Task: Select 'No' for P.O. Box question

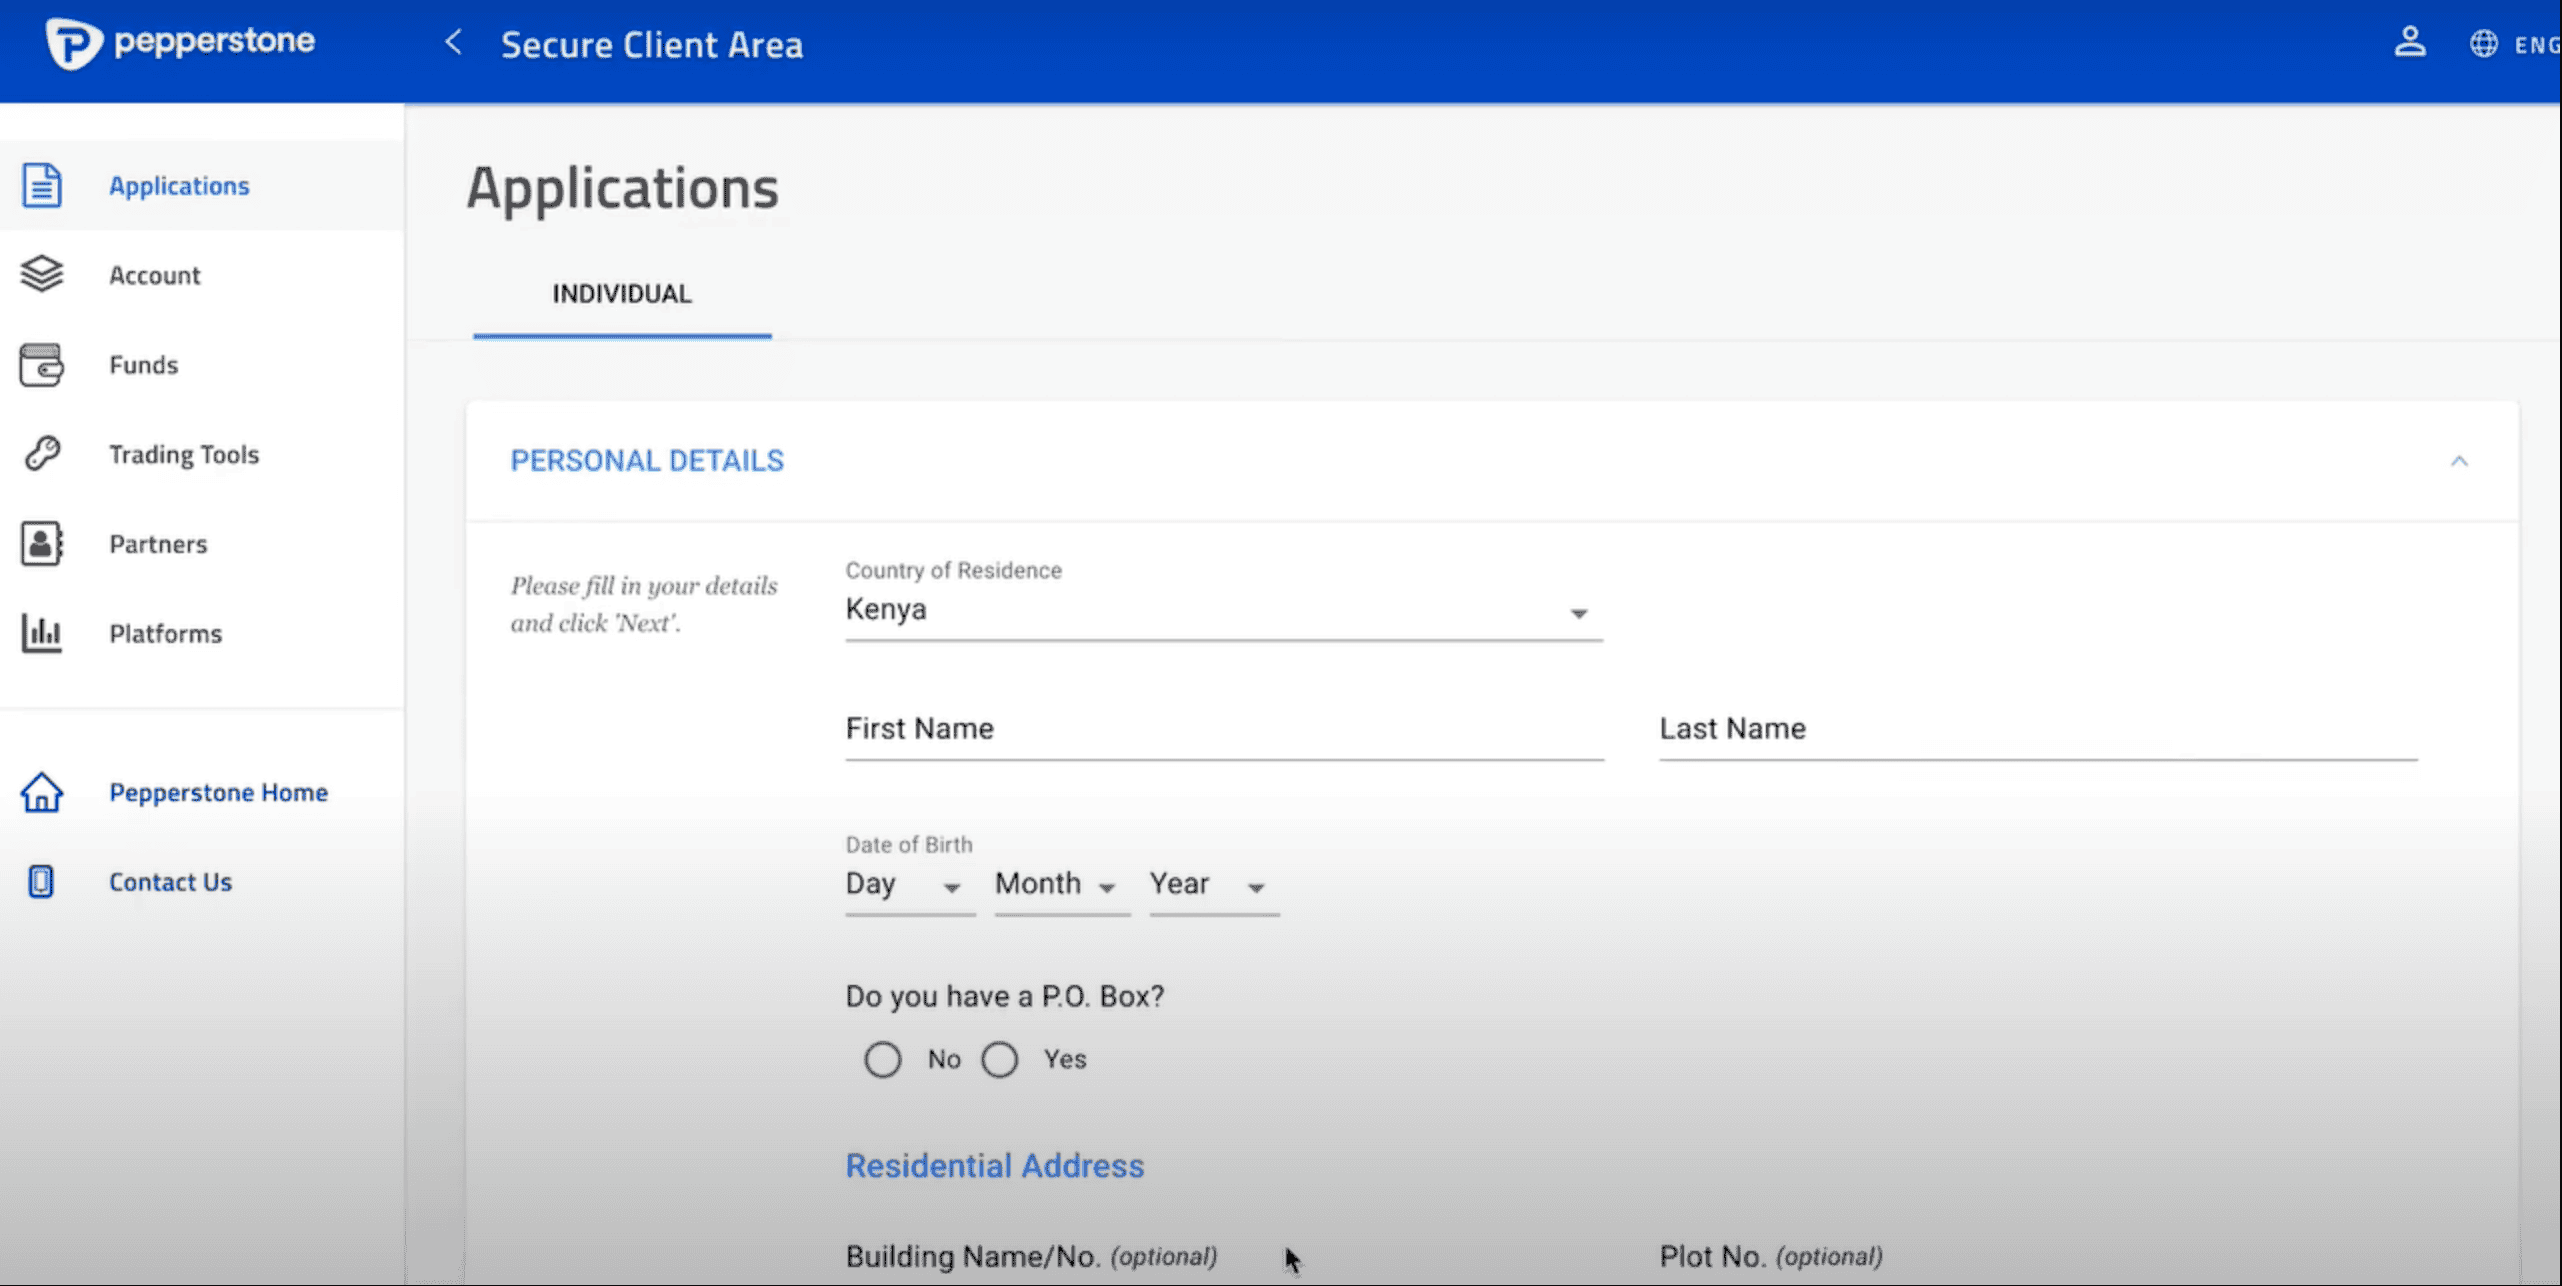Action: pos(882,1059)
